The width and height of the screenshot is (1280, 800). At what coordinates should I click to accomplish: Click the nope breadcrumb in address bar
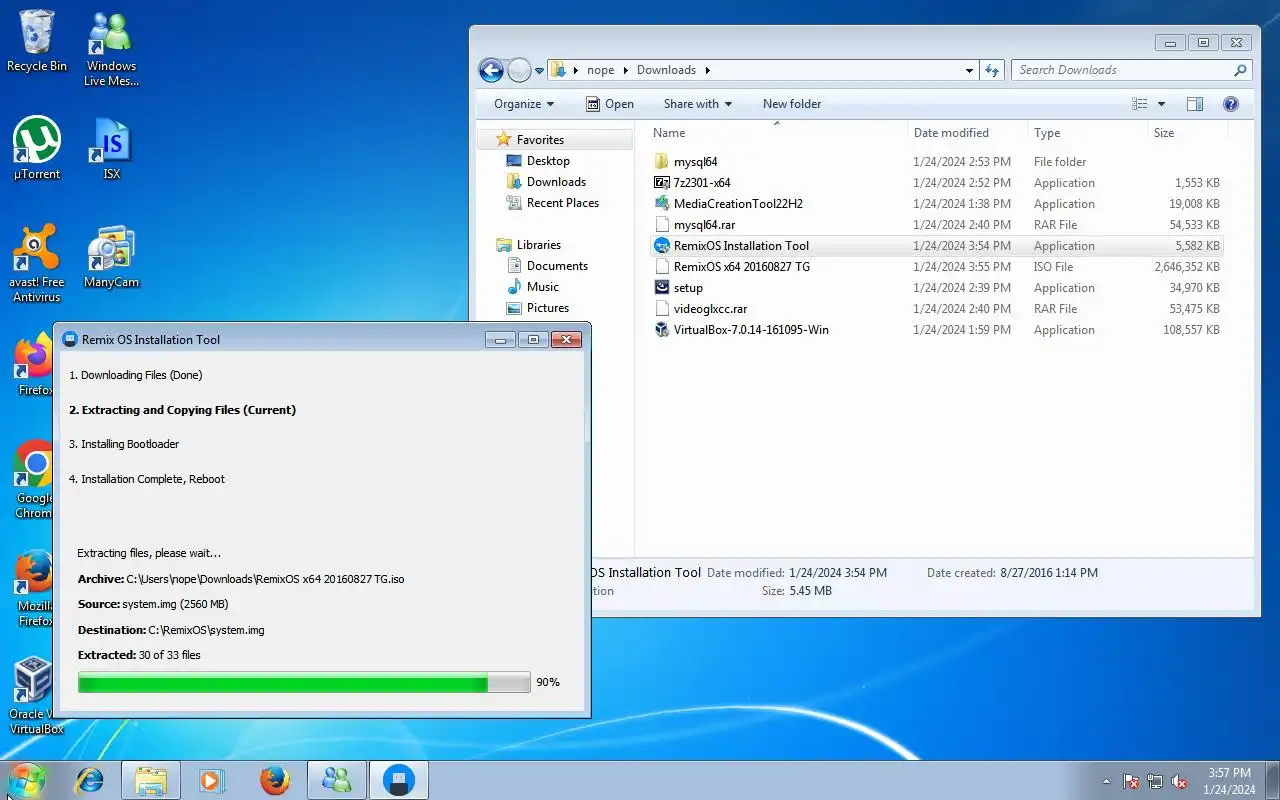pyautogui.click(x=600, y=70)
